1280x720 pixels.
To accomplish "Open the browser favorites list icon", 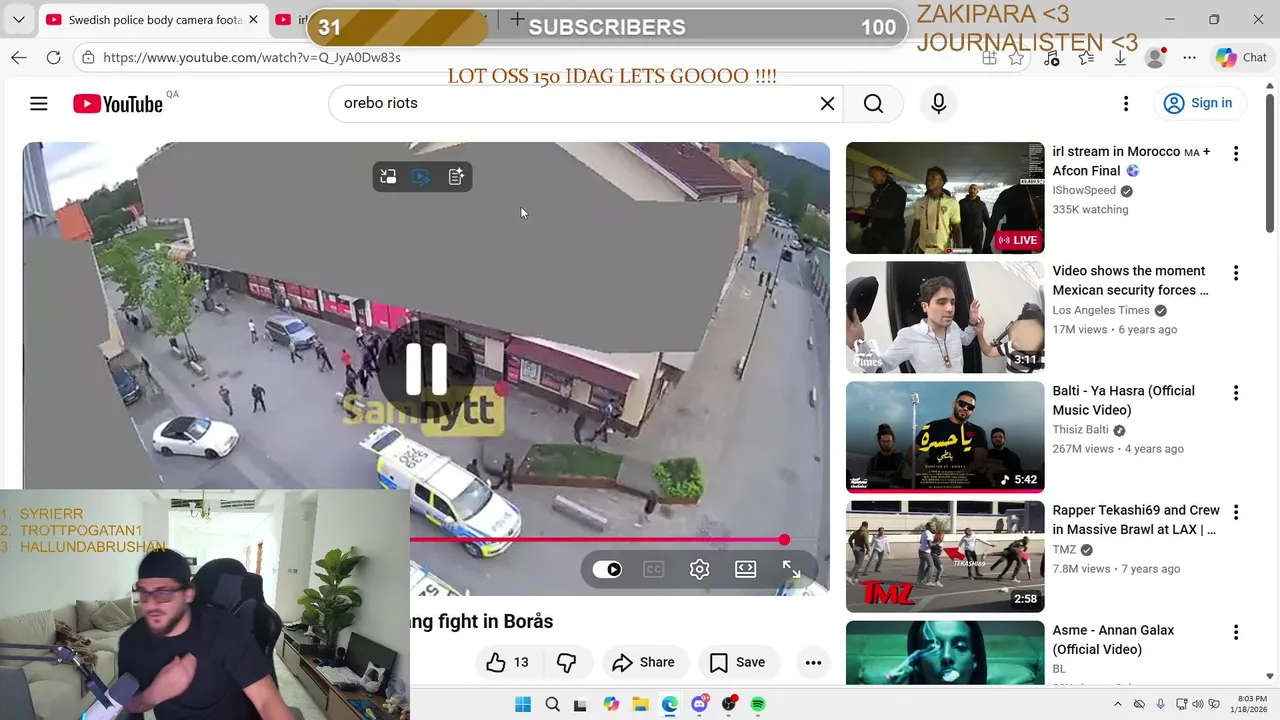I will point(1086,58).
